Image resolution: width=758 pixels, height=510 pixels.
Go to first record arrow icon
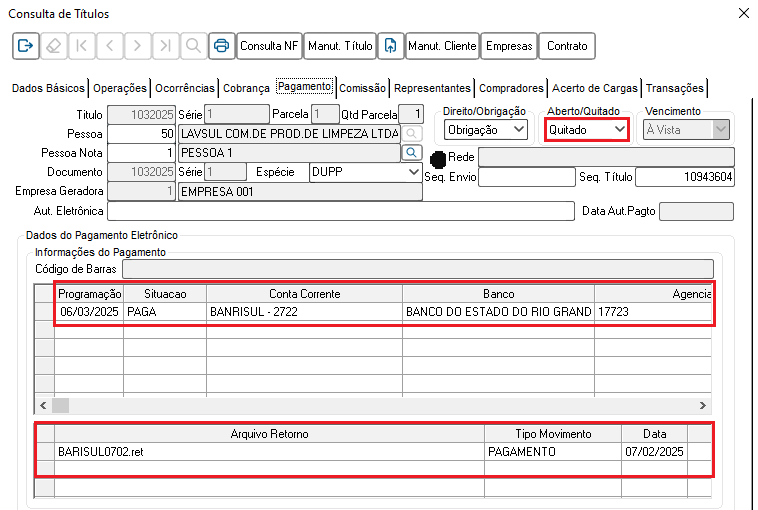point(82,46)
